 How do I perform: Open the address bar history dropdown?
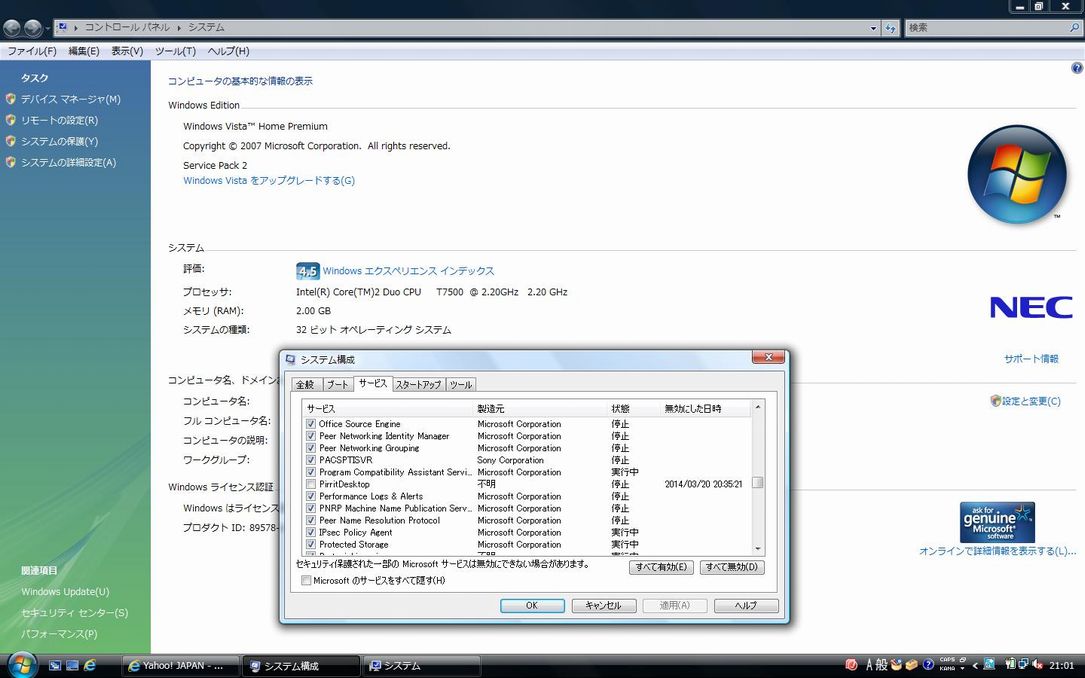coord(873,28)
